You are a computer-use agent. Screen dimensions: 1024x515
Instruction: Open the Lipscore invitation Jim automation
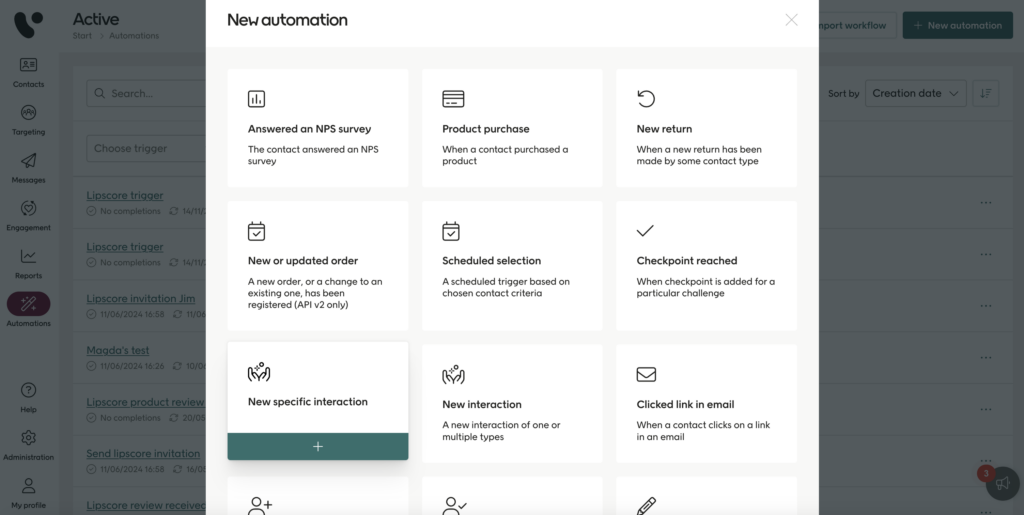click(x=140, y=299)
